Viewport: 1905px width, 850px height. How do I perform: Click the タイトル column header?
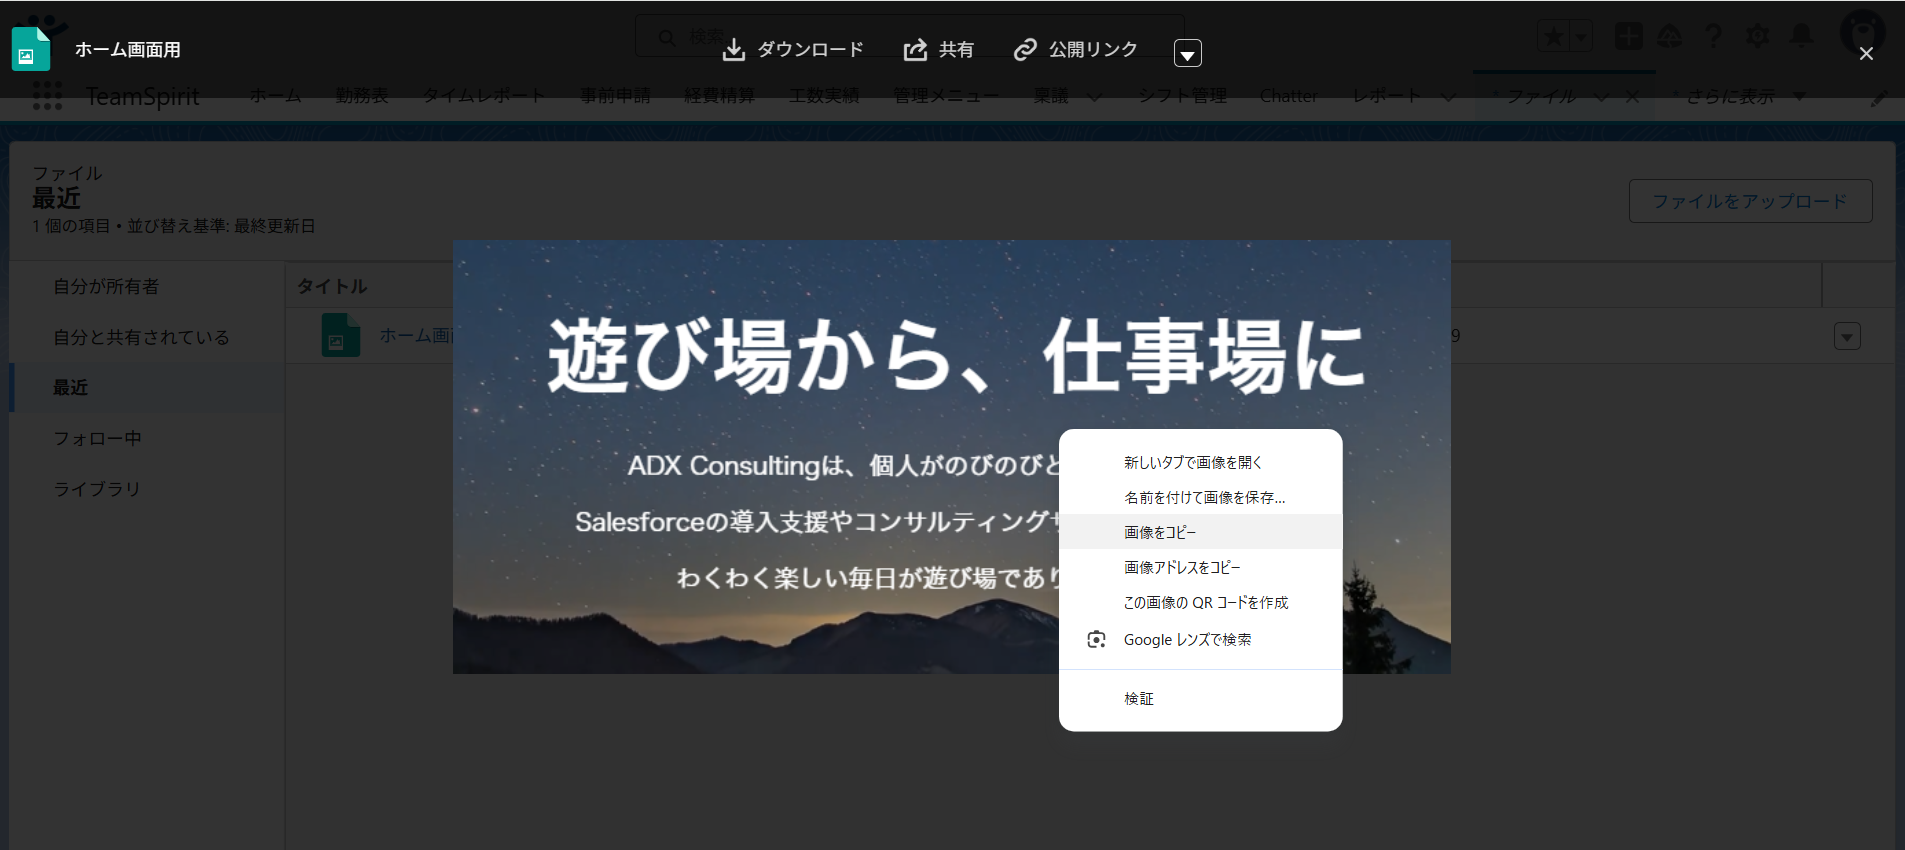[x=332, y=286]
